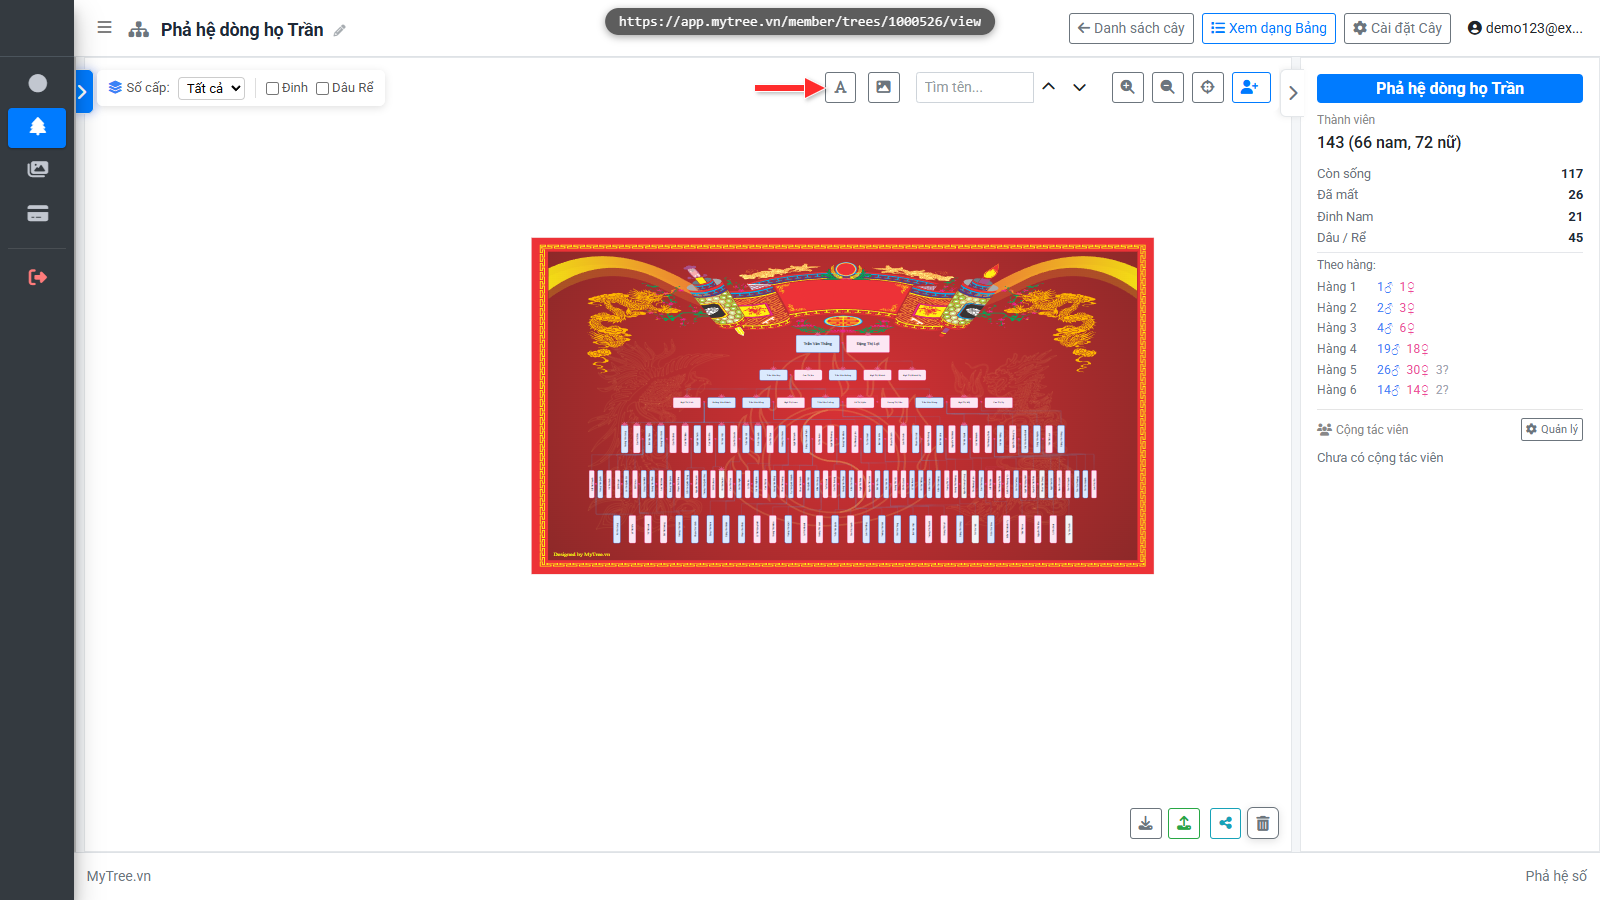Click into the Tìm tên search field

point(974,87)
